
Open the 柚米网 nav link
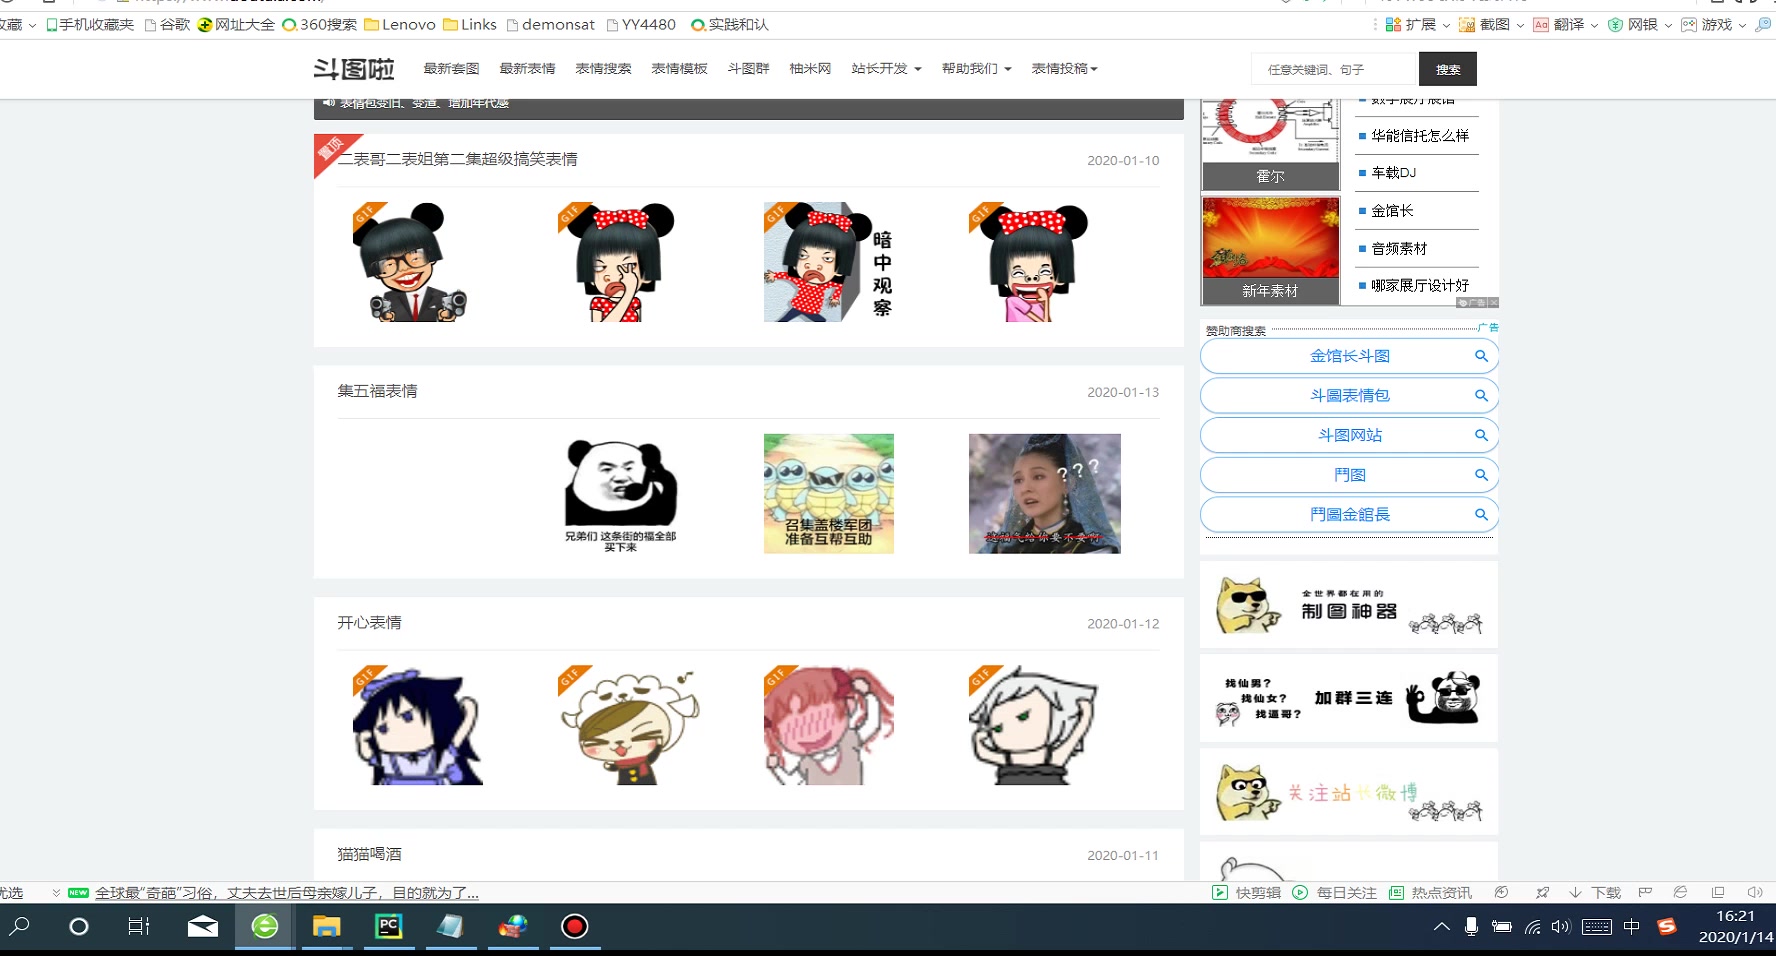pos(810,69)
